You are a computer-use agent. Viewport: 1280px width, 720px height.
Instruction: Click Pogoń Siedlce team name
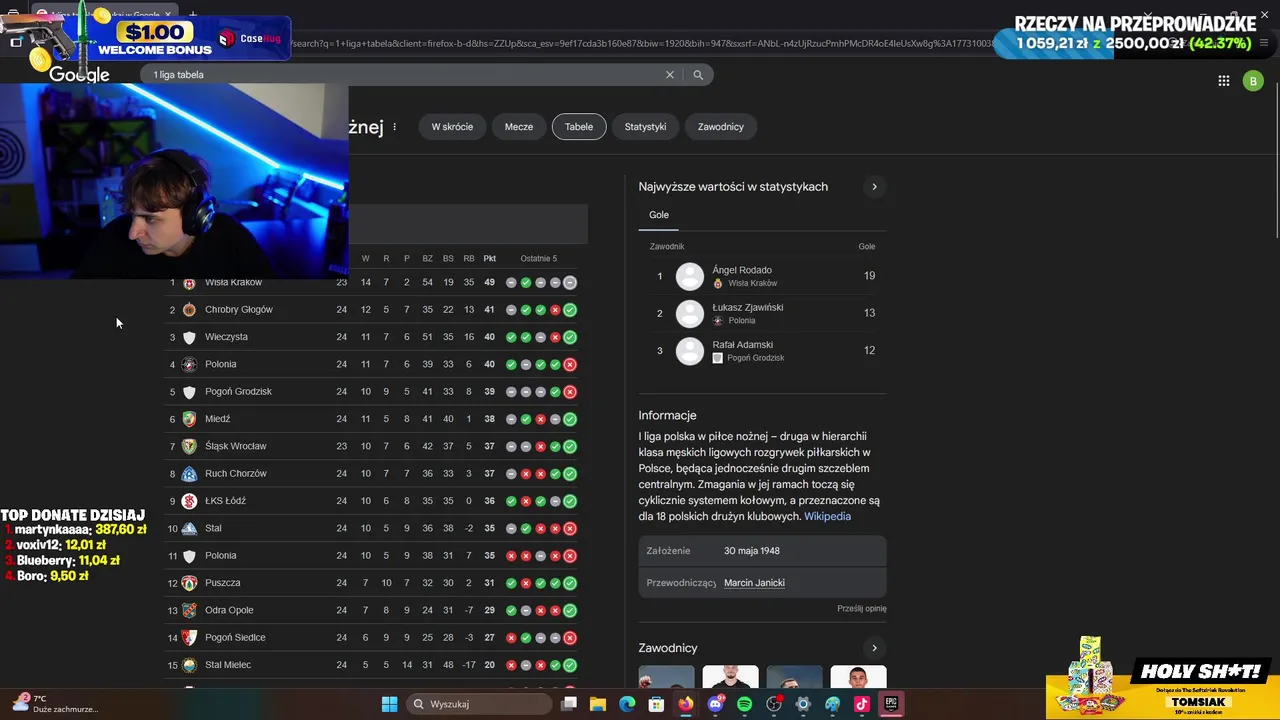(x=235, y=638)
